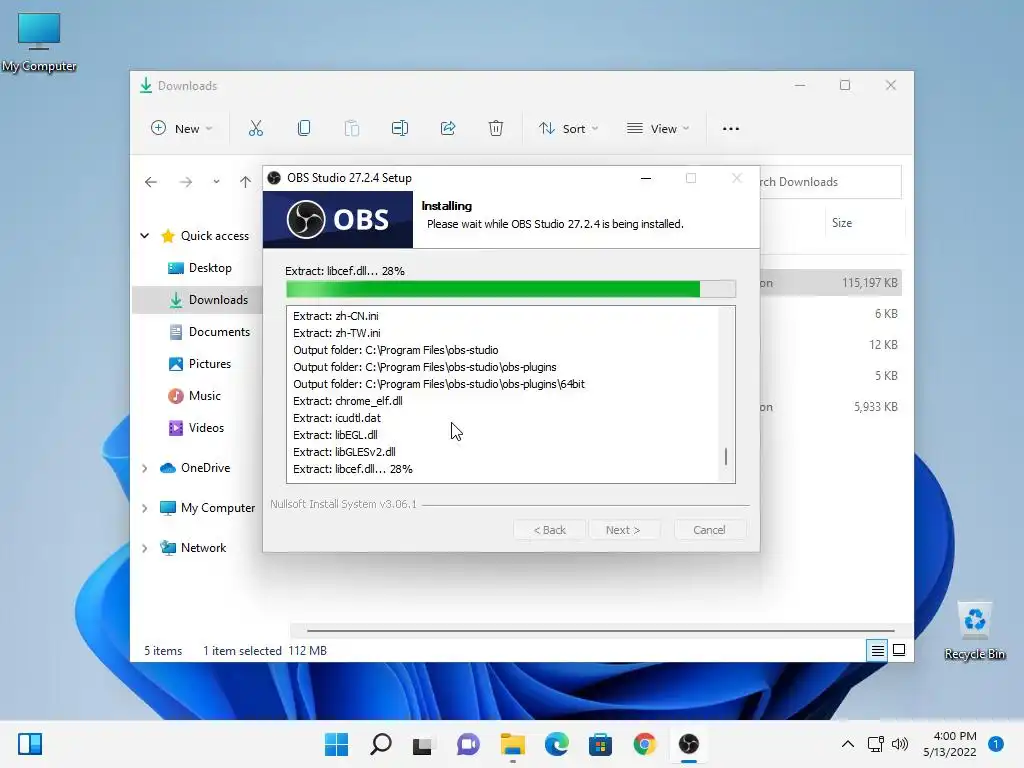This screenshot has width=1024, height=768.
Task: Click the Search Downloads field
Action: [x=830, y=182]
